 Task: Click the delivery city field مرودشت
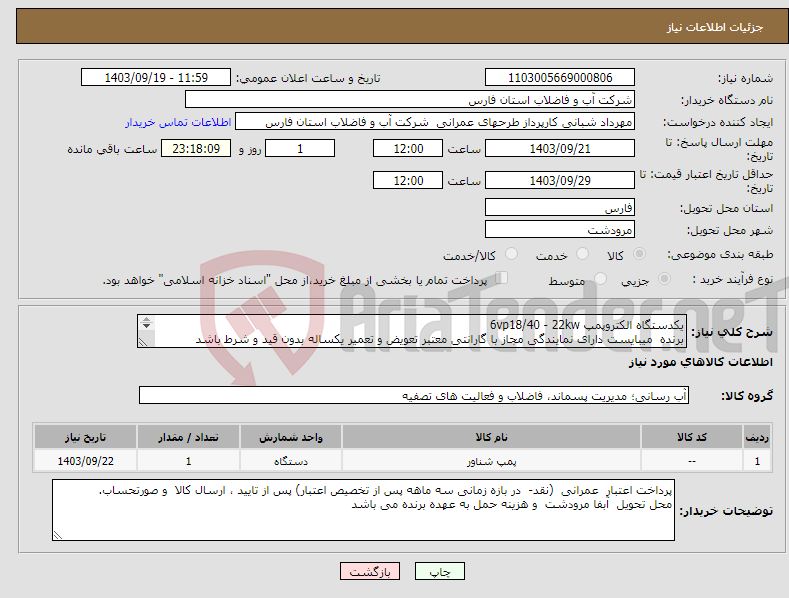tap(560, 230)
